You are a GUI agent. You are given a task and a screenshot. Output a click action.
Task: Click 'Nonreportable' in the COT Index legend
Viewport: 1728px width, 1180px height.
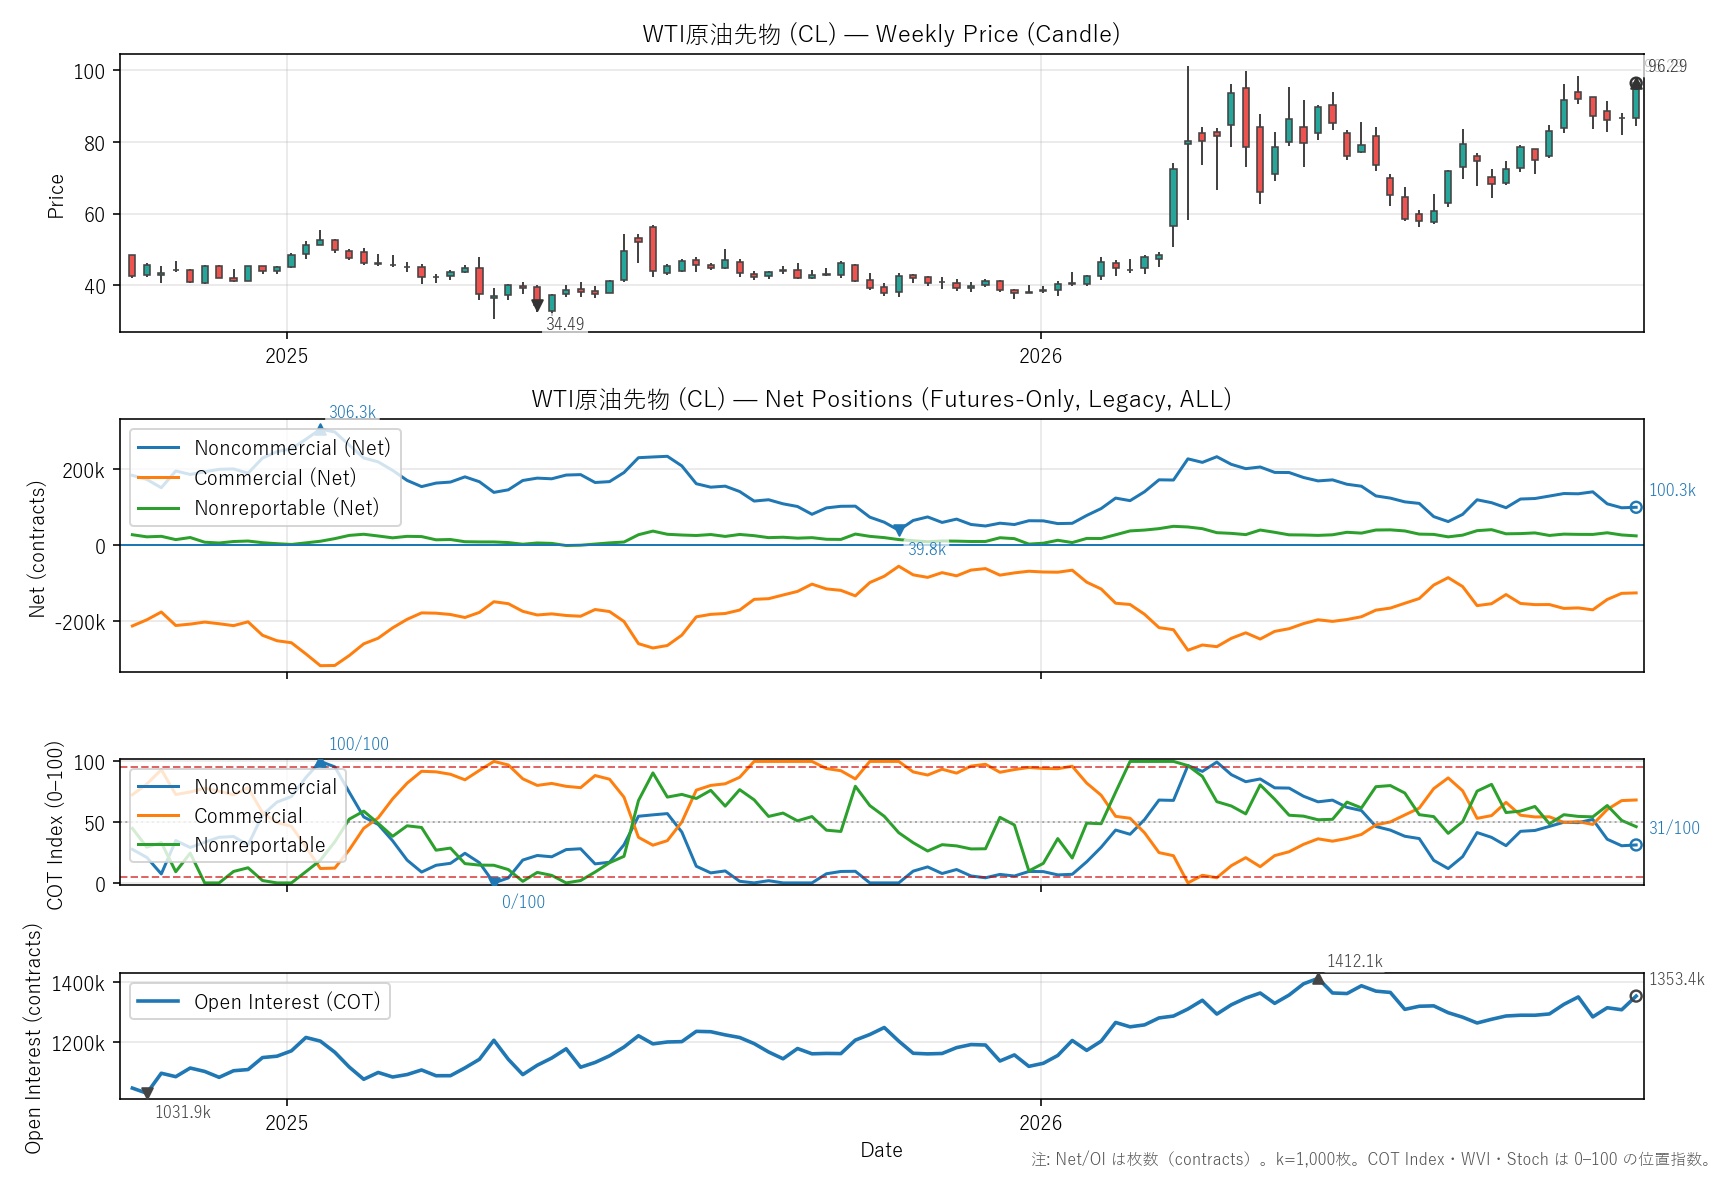pyautogui.click(x=260, y=845)
